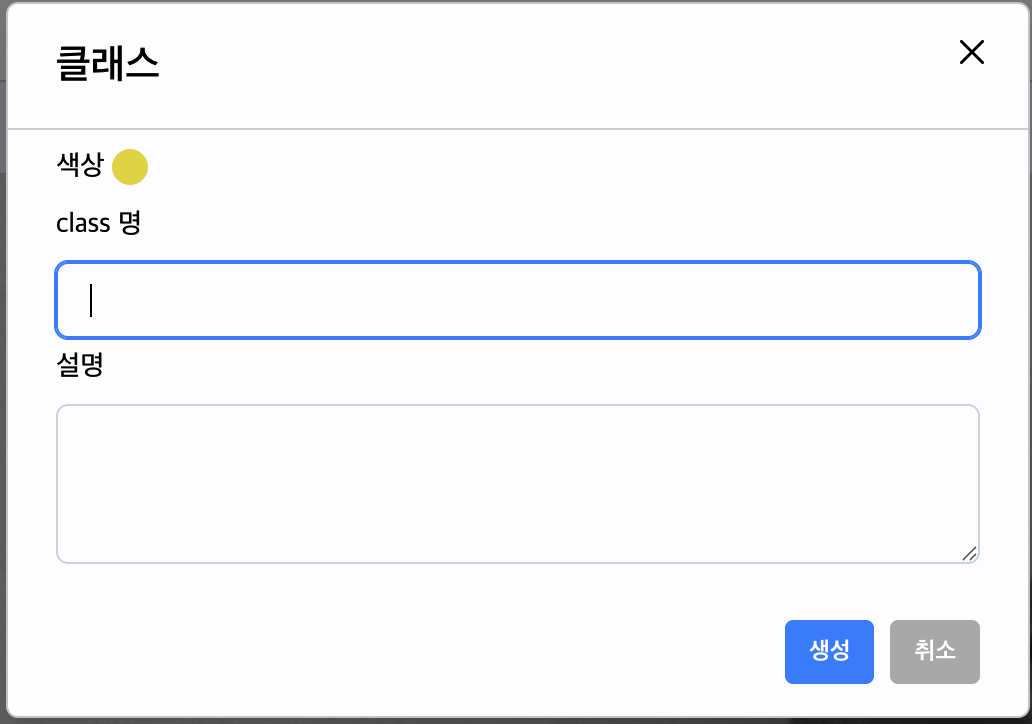Click the 설명 label above the textarea
Screen dimensions: 1032x724
tap(80, 365)
